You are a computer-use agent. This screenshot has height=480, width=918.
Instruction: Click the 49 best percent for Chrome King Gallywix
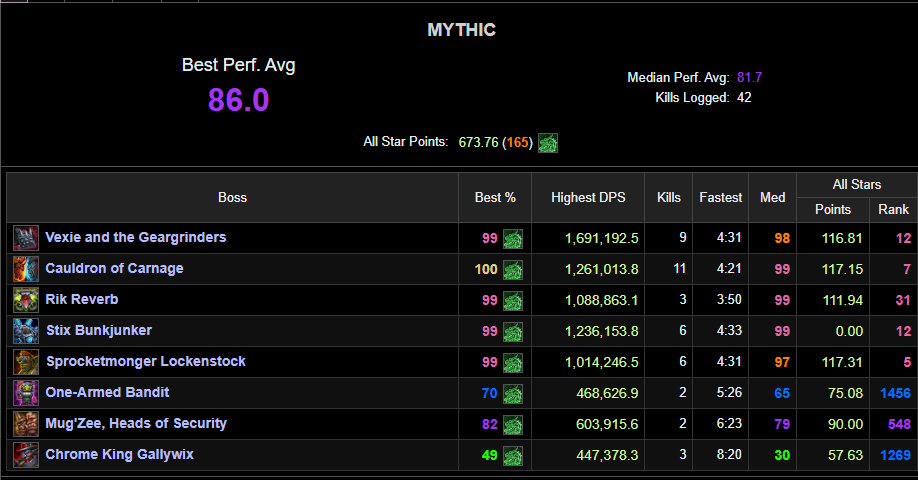tap(489, 455)
